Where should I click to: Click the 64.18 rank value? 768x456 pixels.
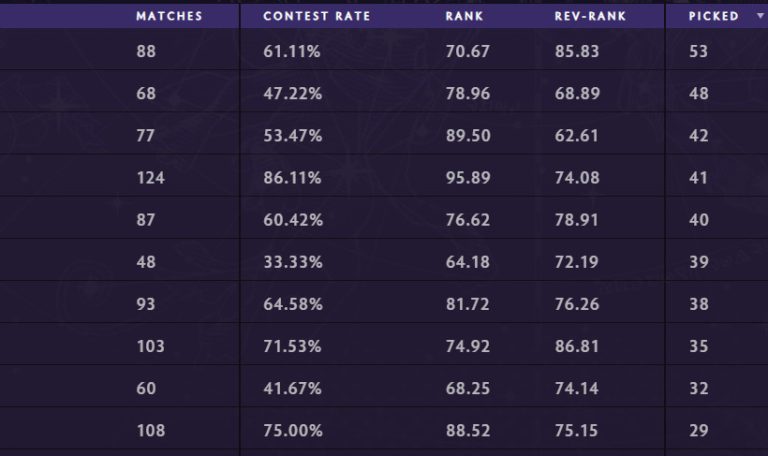tap(467, 262)
